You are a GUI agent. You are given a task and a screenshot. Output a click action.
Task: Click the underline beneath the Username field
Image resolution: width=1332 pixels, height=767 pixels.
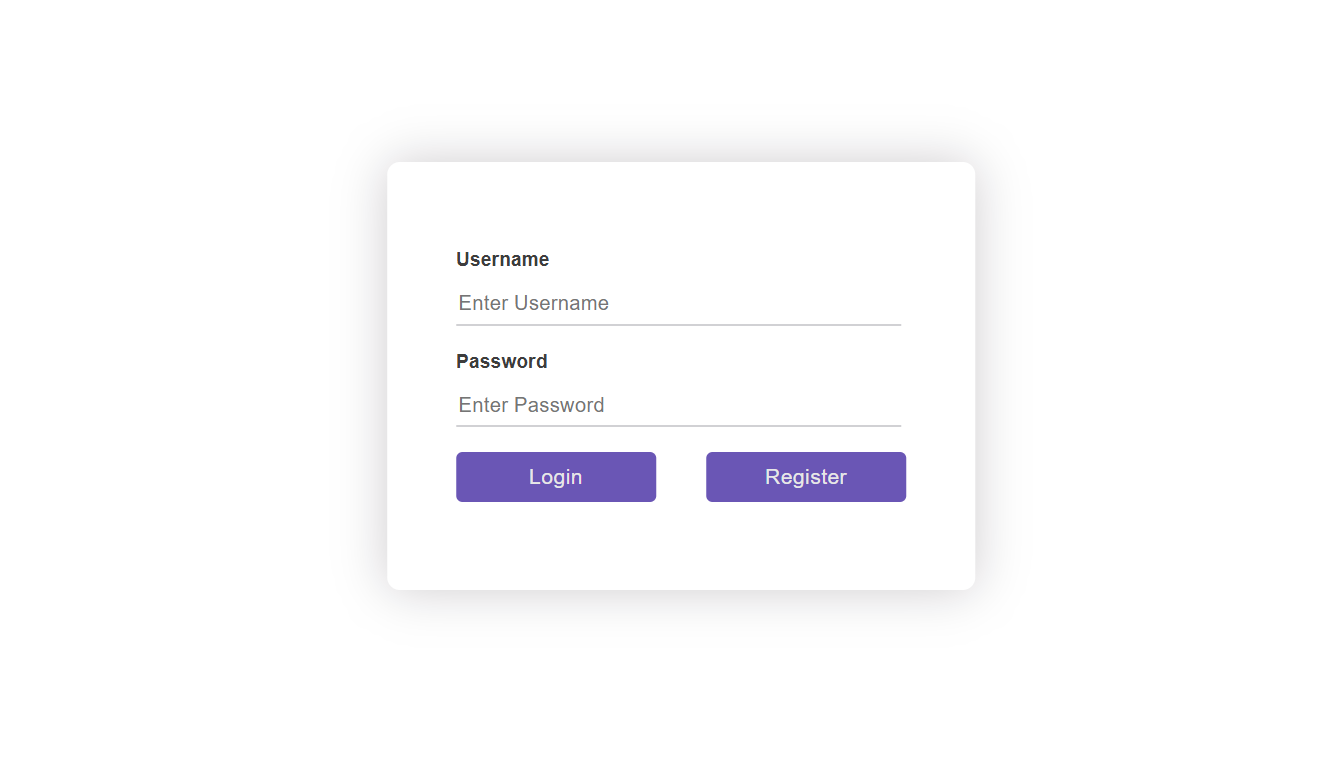click(678, 325)
